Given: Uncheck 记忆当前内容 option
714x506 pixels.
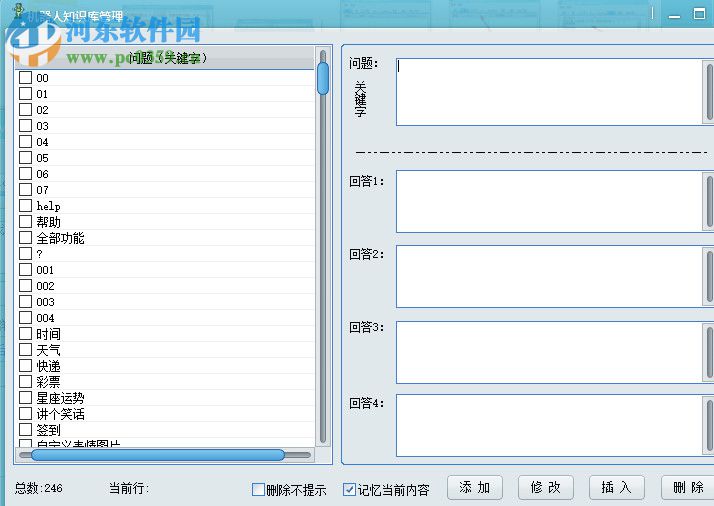Looking at the screenshot, I should (x=349, y=490).
